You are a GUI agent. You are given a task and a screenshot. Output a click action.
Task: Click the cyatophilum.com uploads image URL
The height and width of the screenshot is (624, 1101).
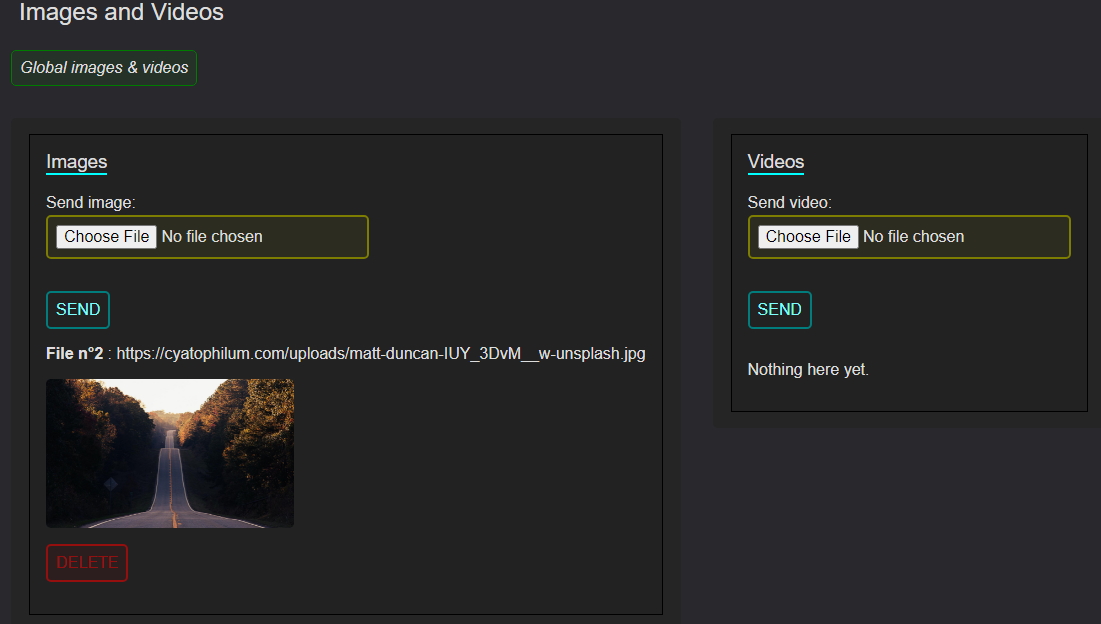380,354
